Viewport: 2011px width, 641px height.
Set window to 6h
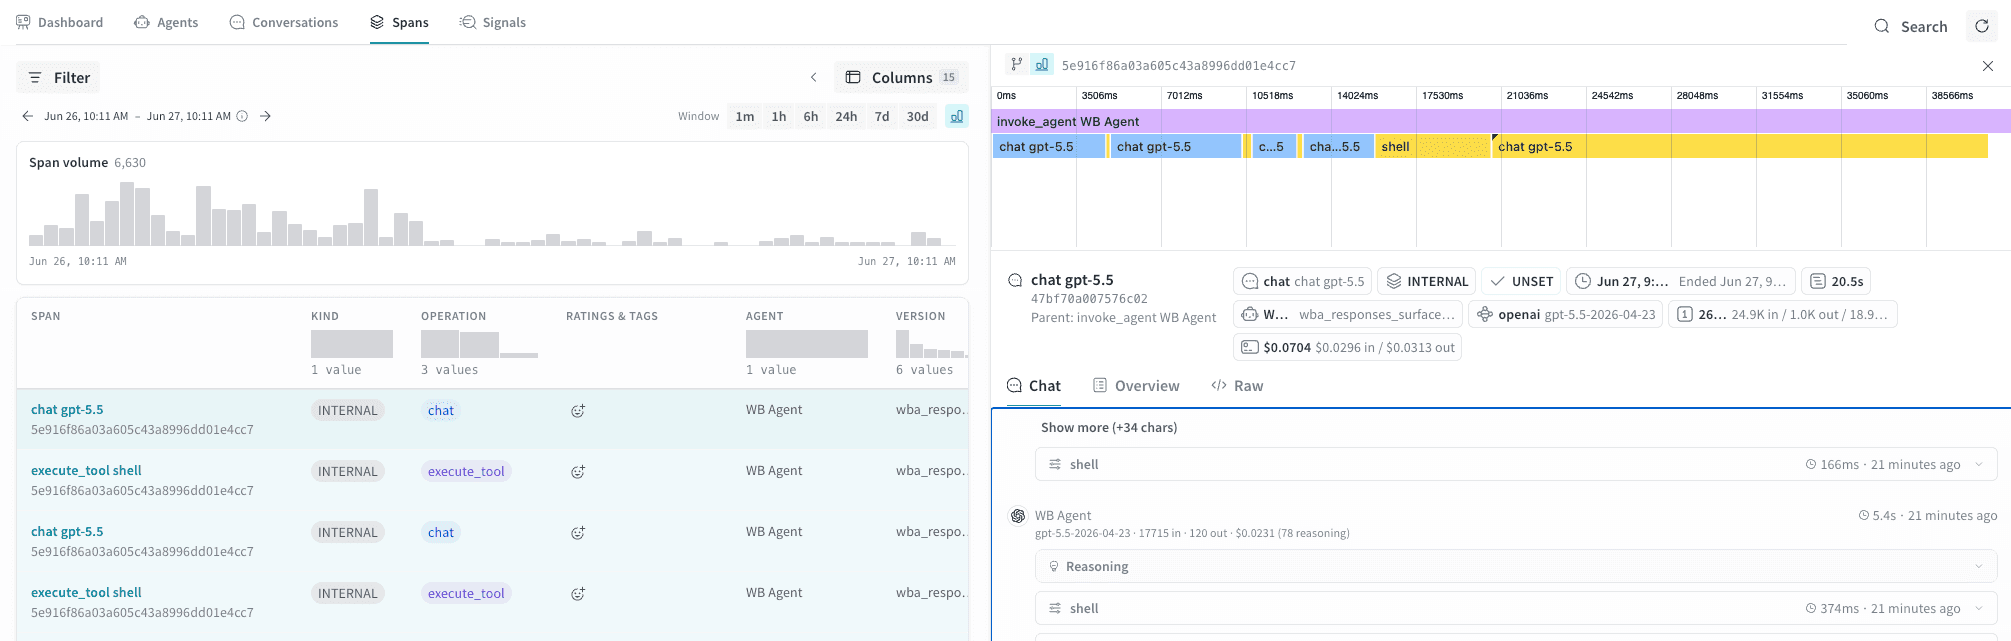point(811,116)
